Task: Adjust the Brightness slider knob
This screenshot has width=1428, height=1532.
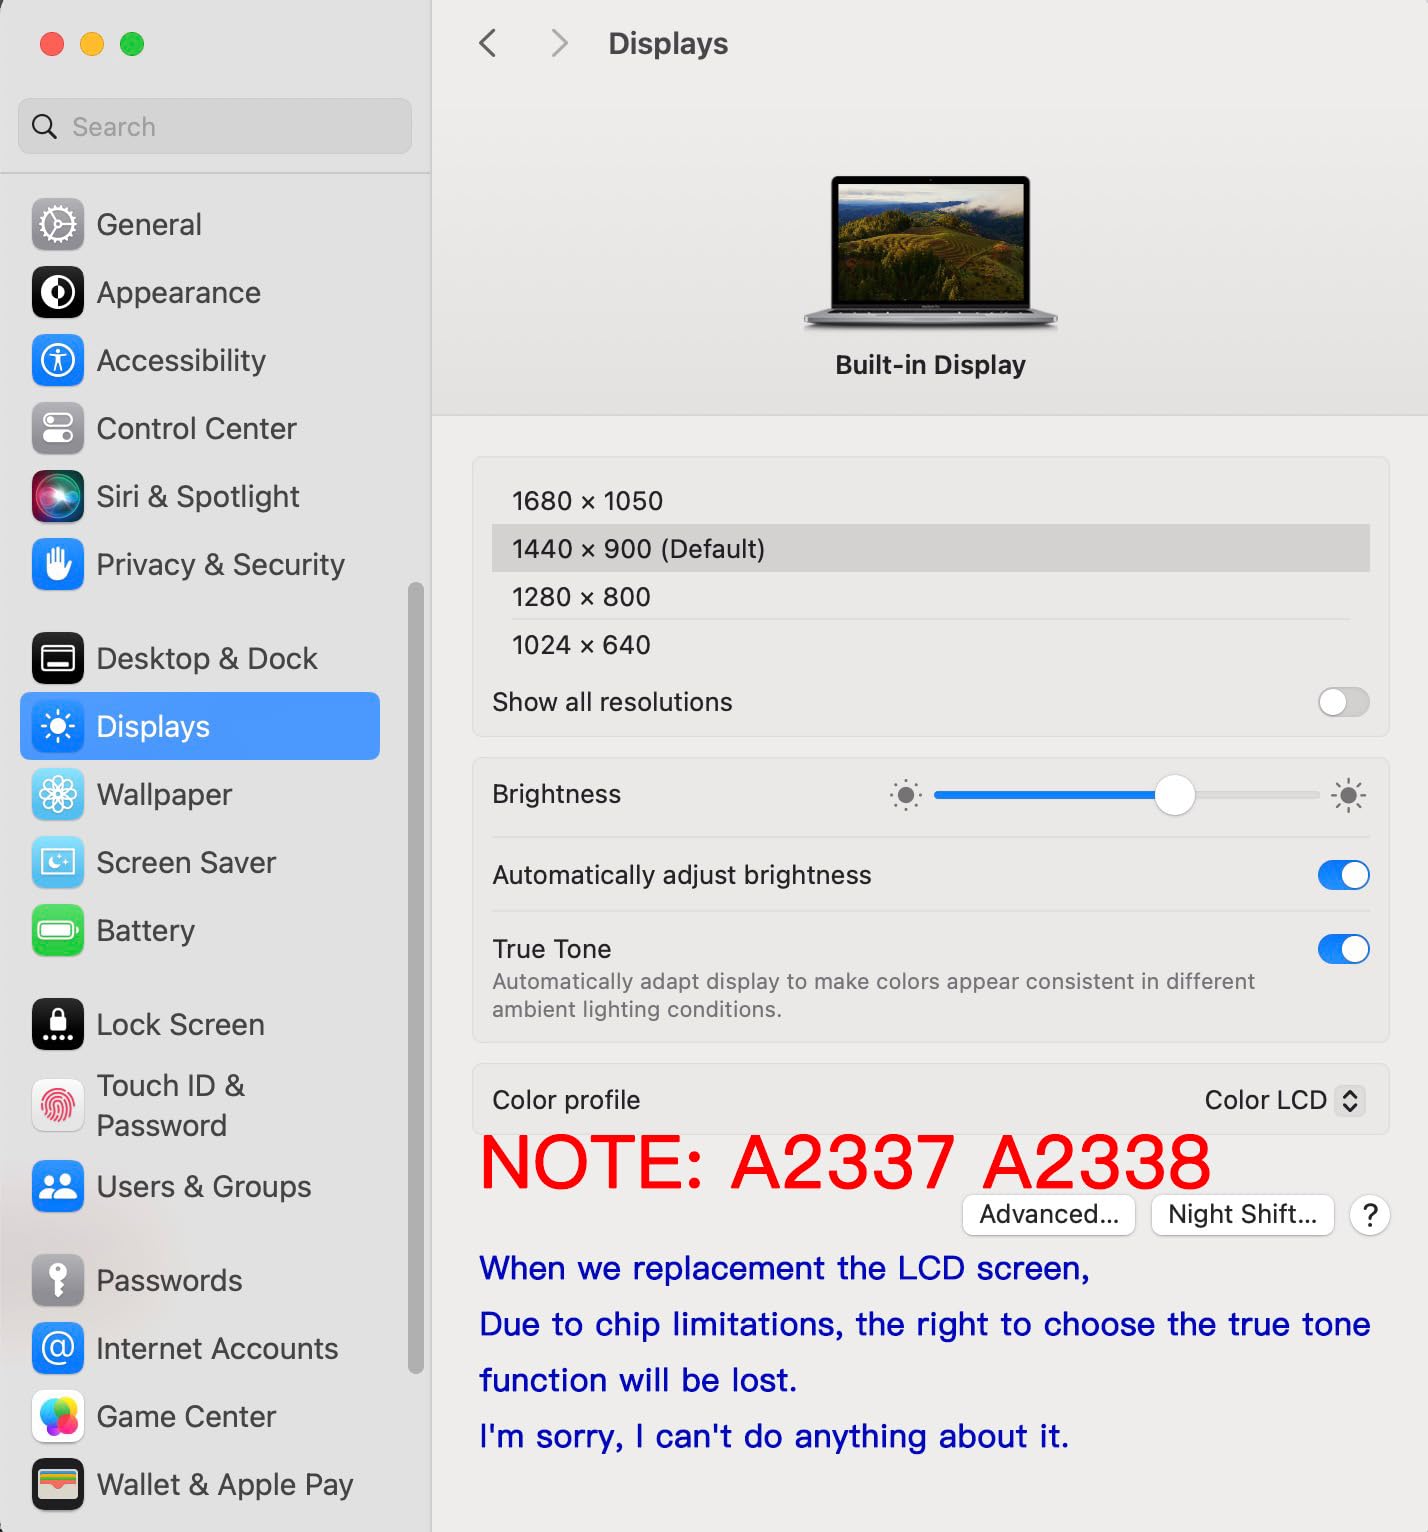Action: pyautogui.click(x=1175, y=795)
